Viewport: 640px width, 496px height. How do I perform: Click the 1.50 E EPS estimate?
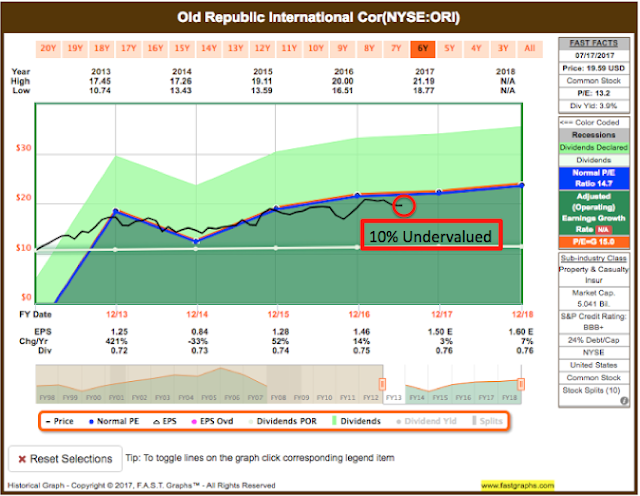point(440,332)
